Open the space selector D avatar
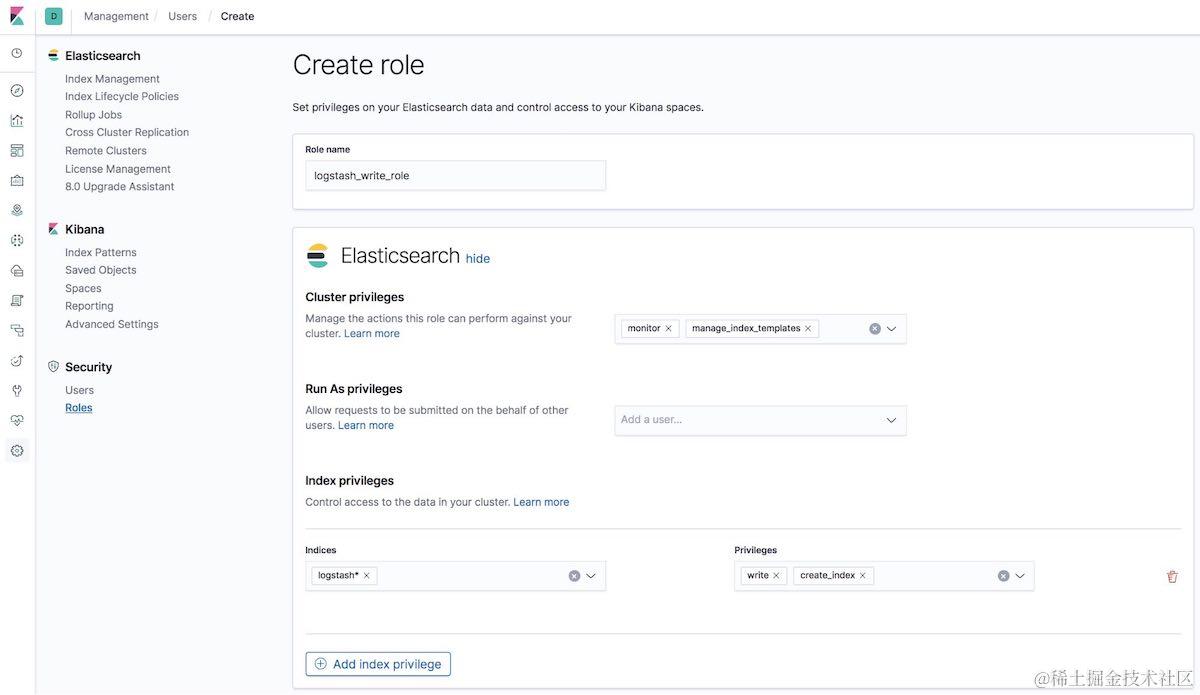This screenshot has height=695, width=1200. 54,16
